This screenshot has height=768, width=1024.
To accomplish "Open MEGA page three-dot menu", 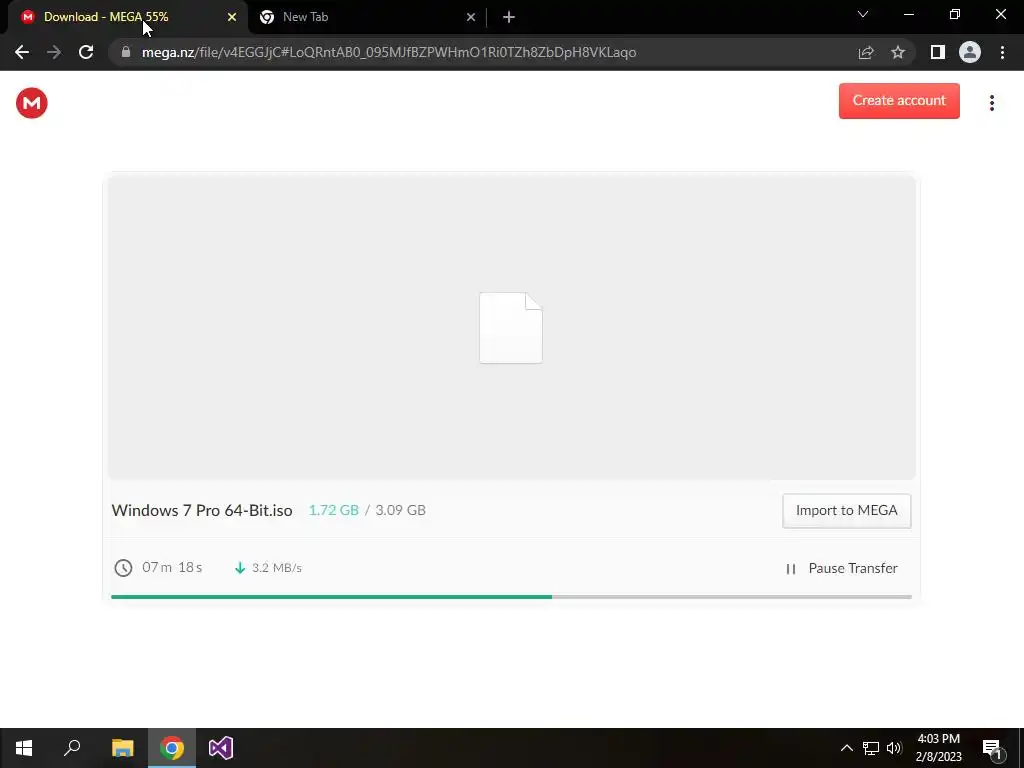I will [x=991, y=103].
